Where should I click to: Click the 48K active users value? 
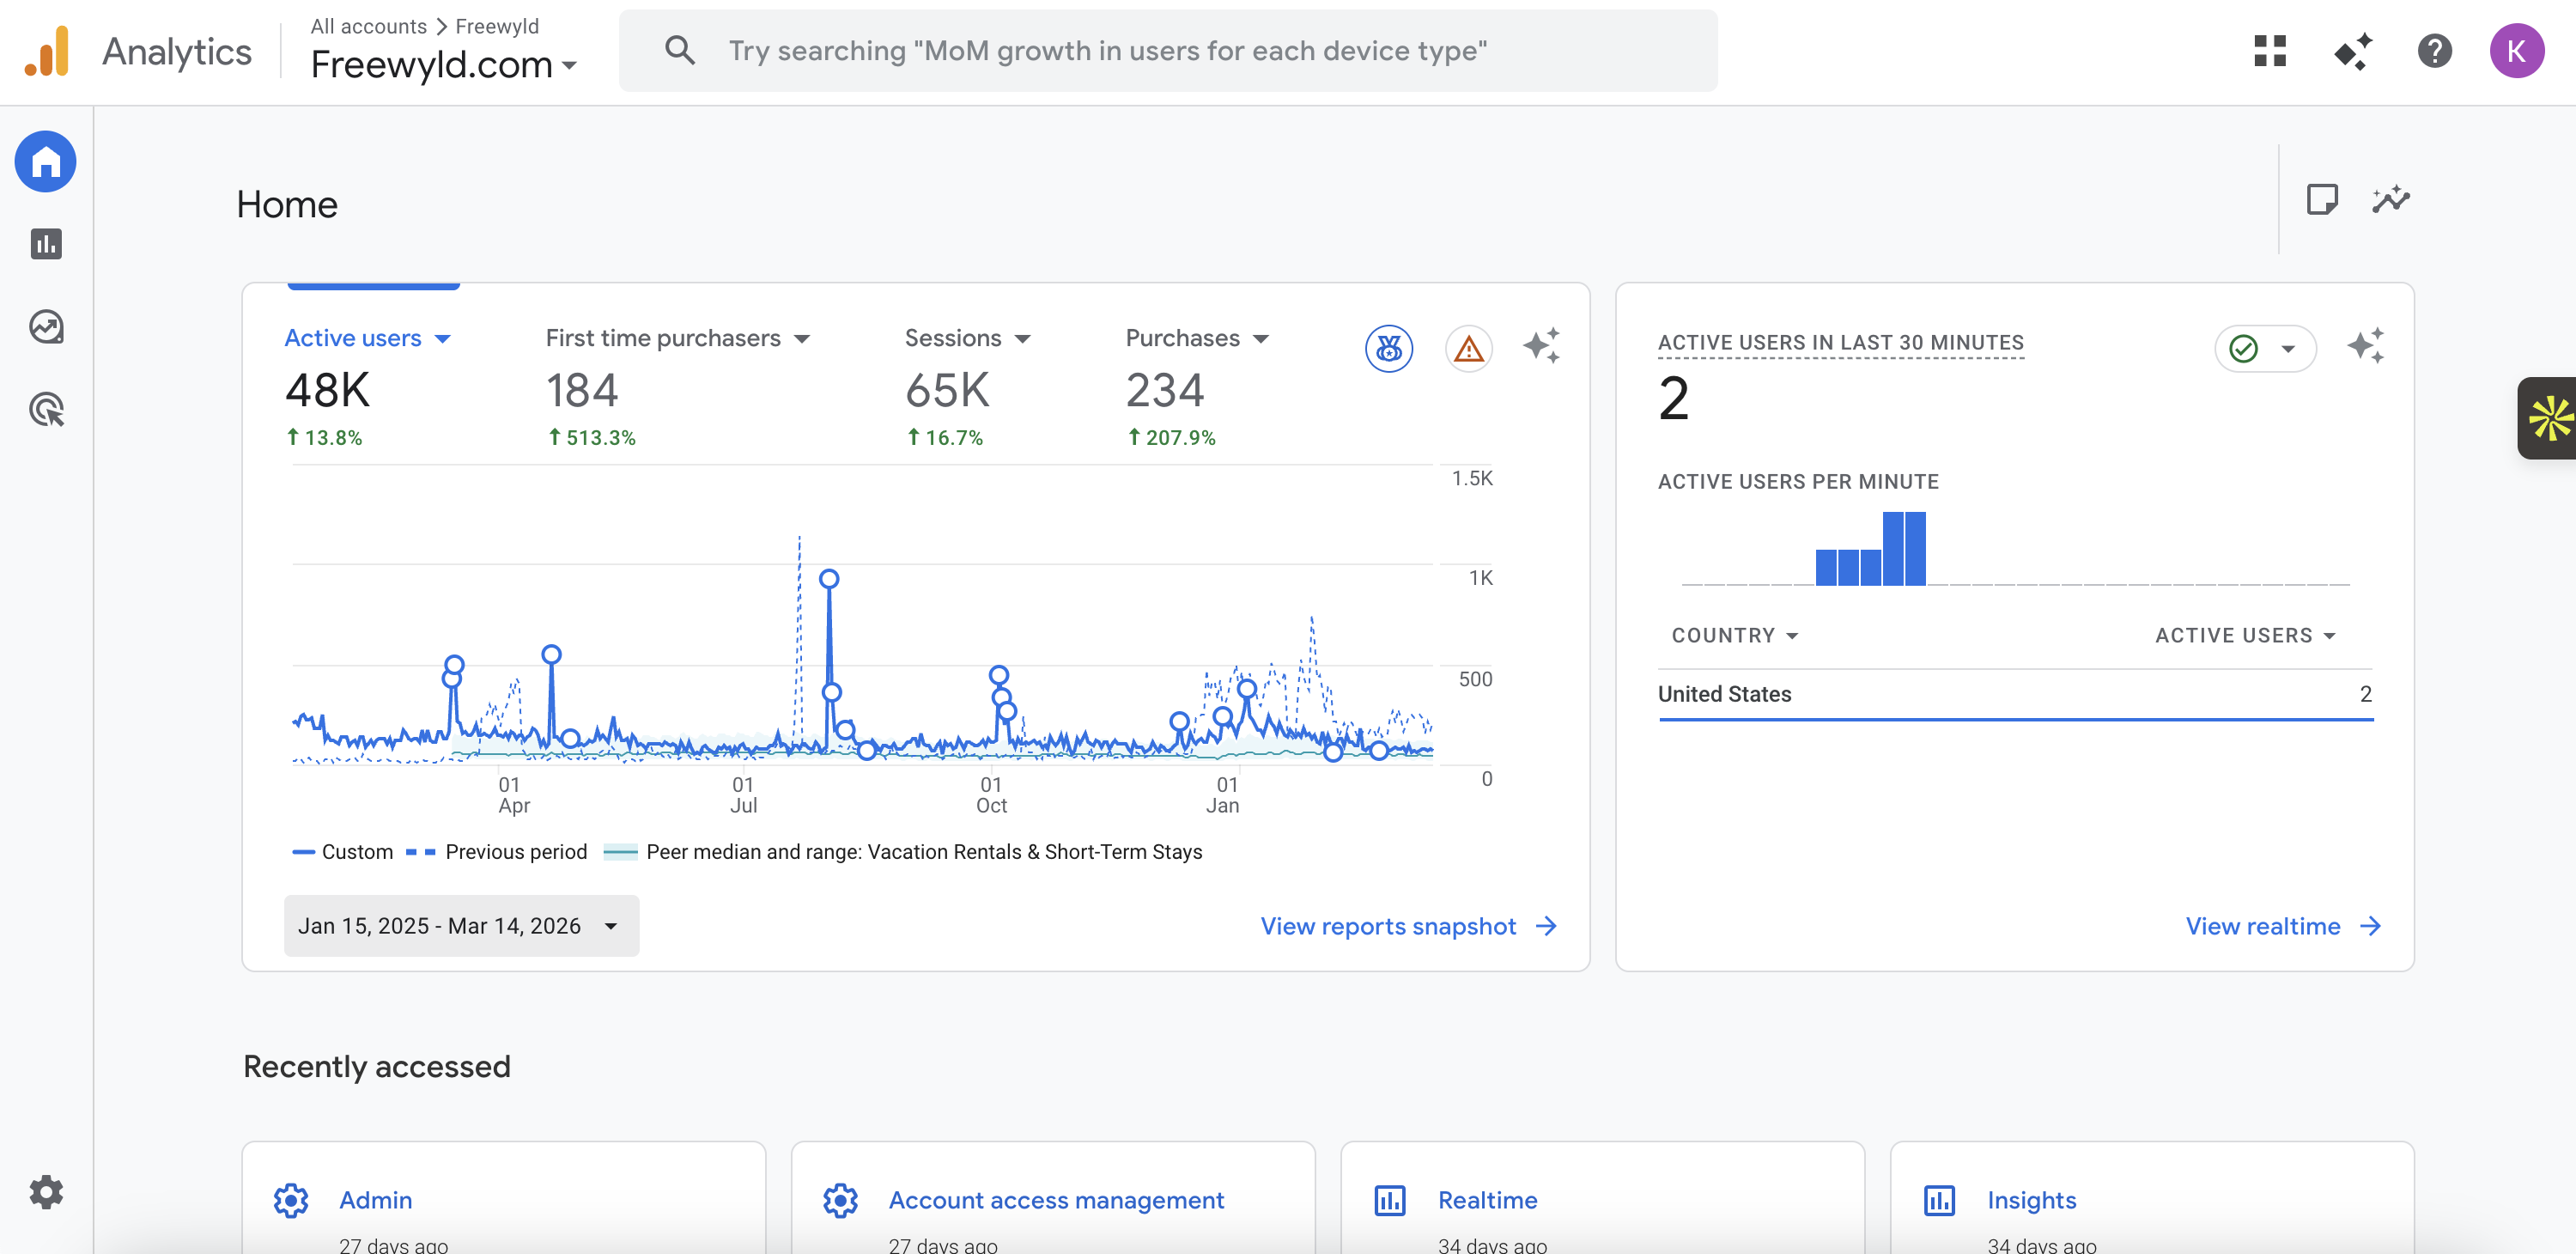tap(327, 390)
